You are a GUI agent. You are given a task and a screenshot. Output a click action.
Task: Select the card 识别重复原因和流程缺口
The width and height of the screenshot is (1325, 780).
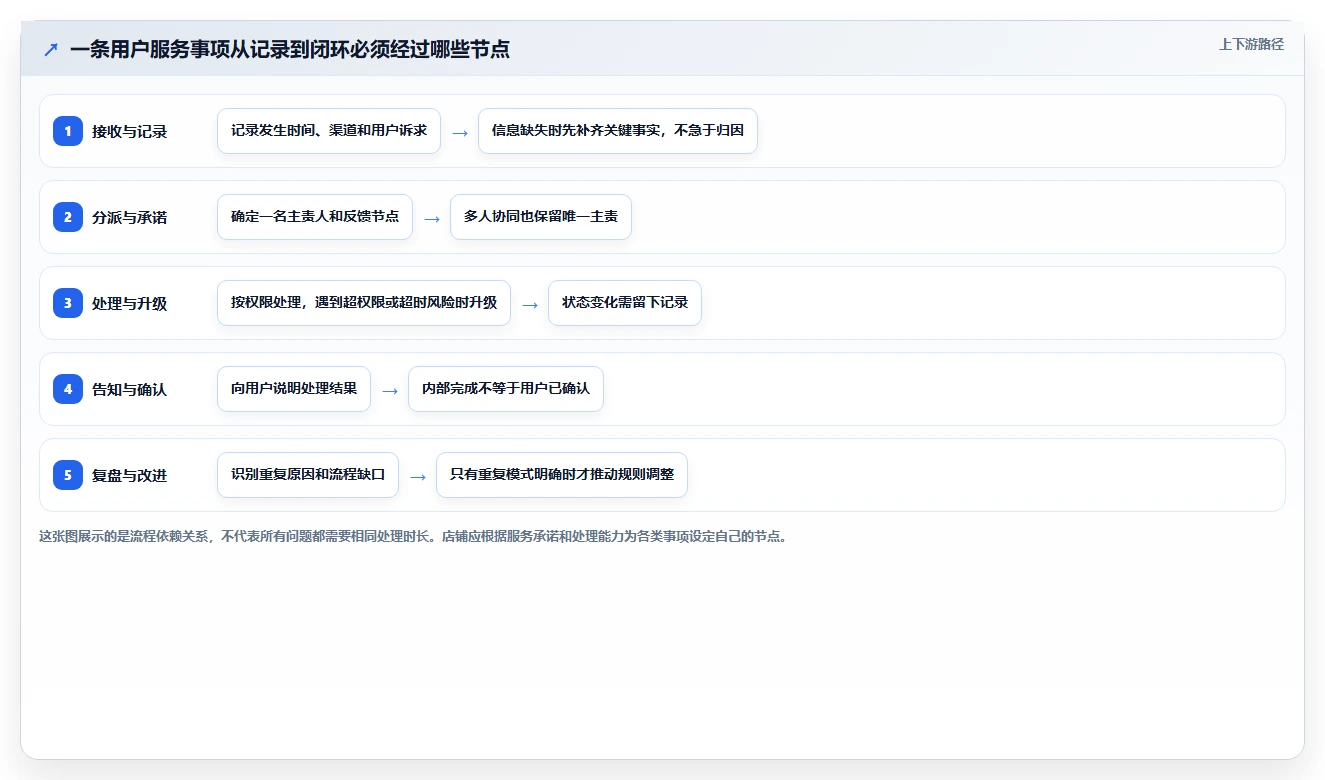coord(308,475)
